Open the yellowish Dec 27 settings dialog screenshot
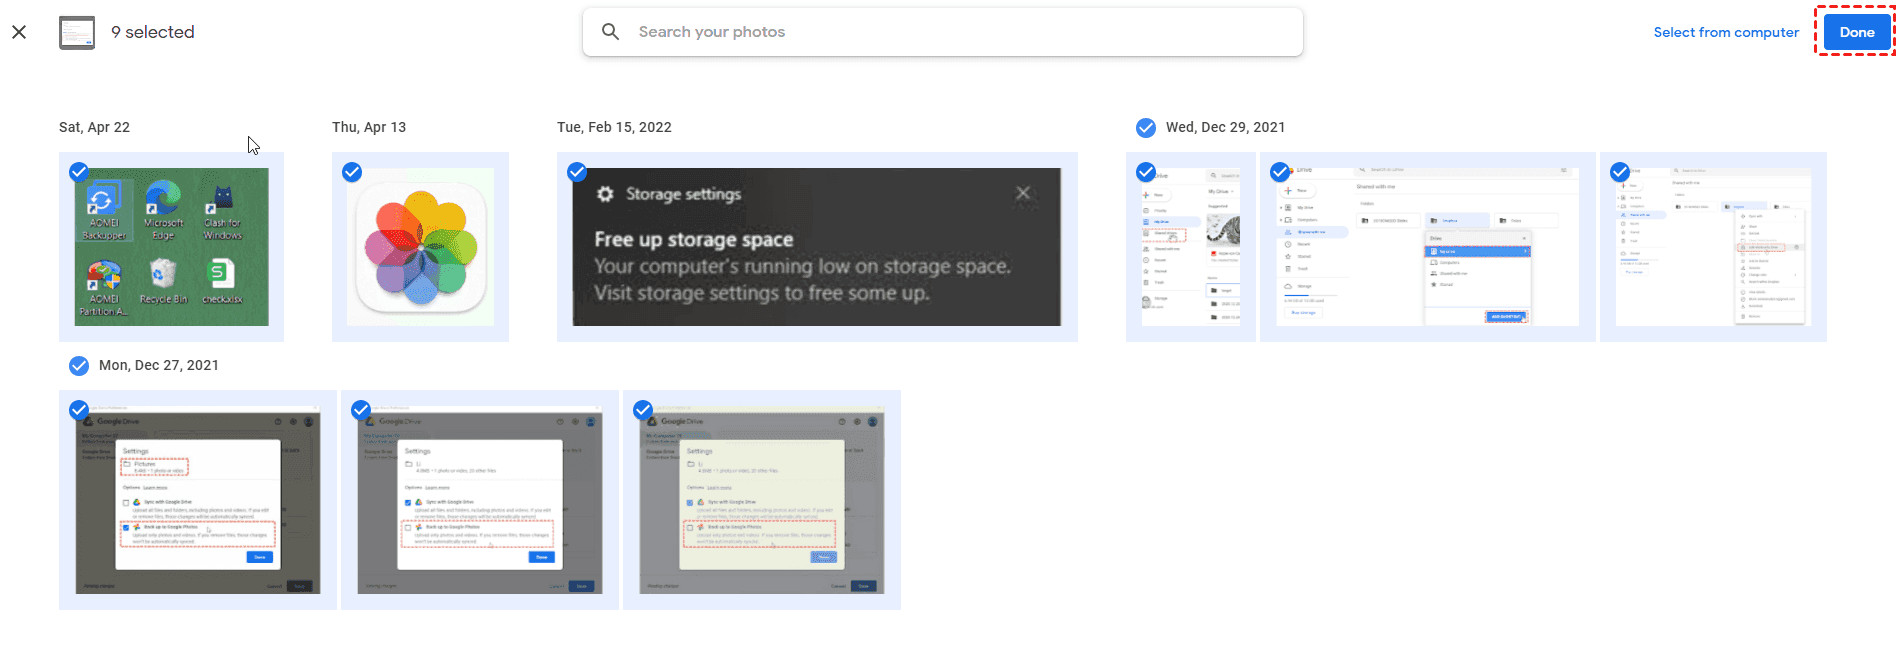Viewport: 1896px width, 657px height. click(762, 500)
